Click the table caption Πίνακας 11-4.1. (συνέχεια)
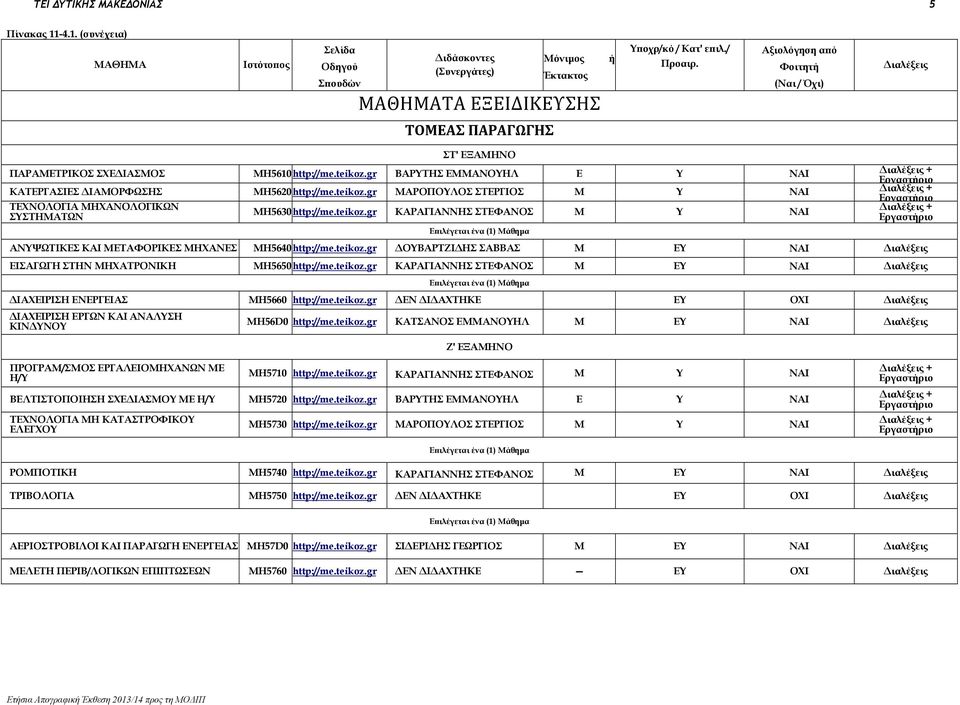The image size is (960, 705). coord(67,34)
